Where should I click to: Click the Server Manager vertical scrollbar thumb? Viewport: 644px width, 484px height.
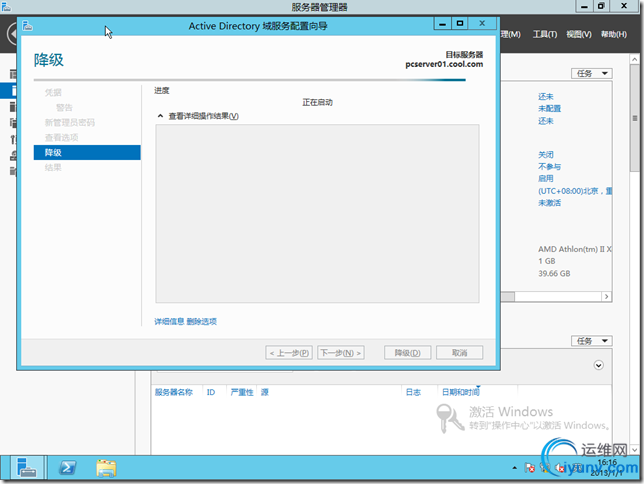[x=635, y=118]
